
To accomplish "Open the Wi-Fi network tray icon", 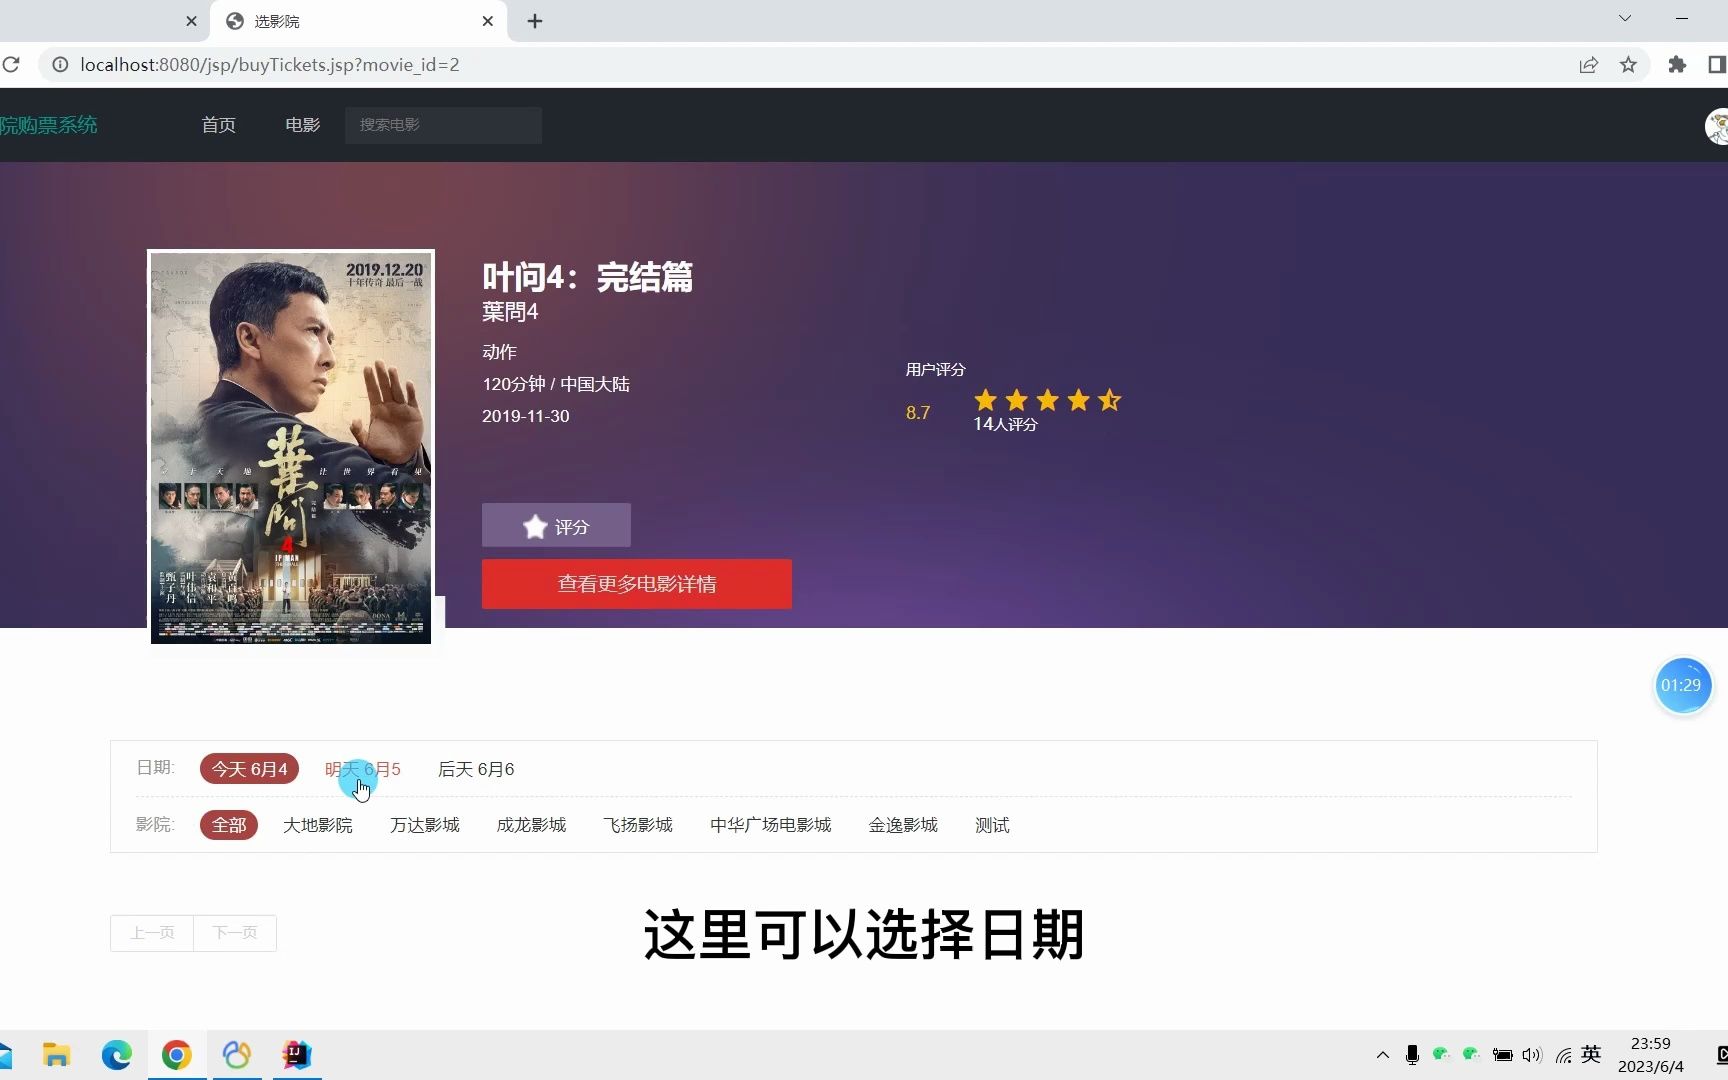I will (1563, 1055).
